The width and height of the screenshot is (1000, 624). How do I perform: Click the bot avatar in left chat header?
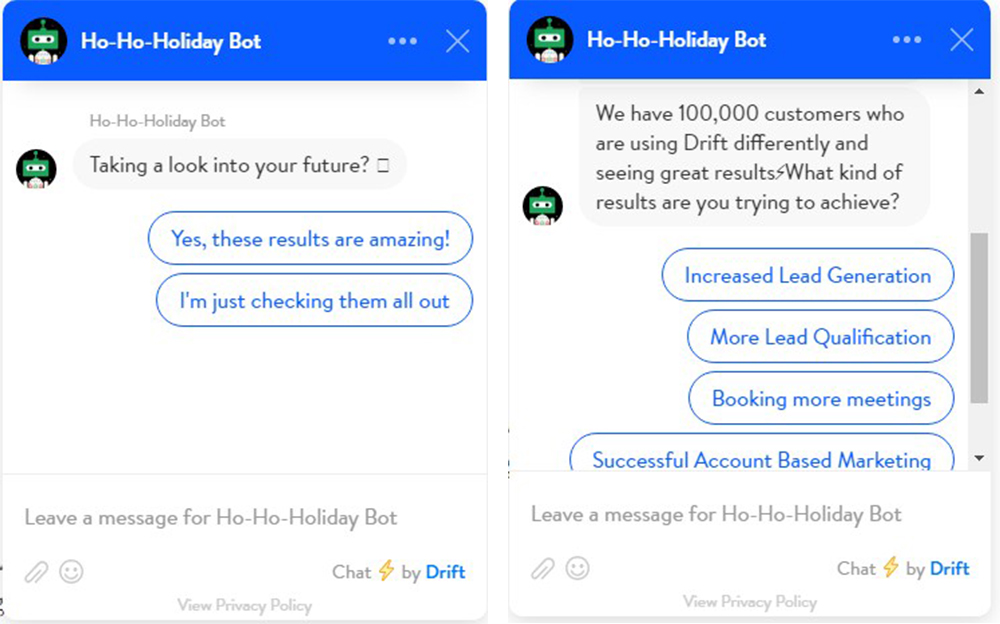(42, 41)
